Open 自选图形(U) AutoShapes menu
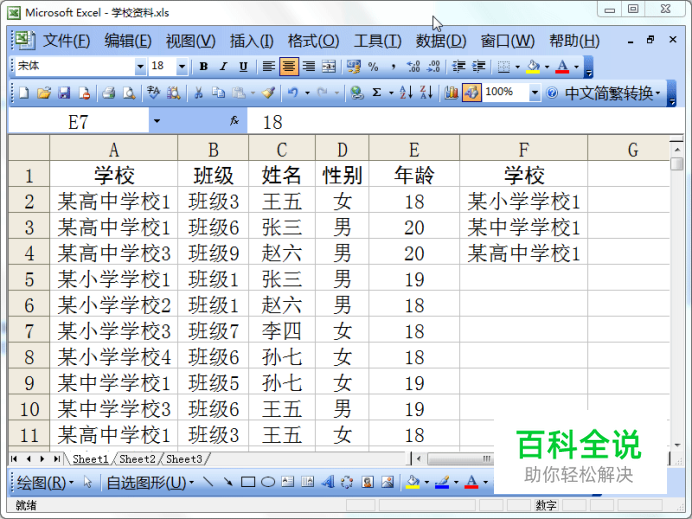 (150, 482)
